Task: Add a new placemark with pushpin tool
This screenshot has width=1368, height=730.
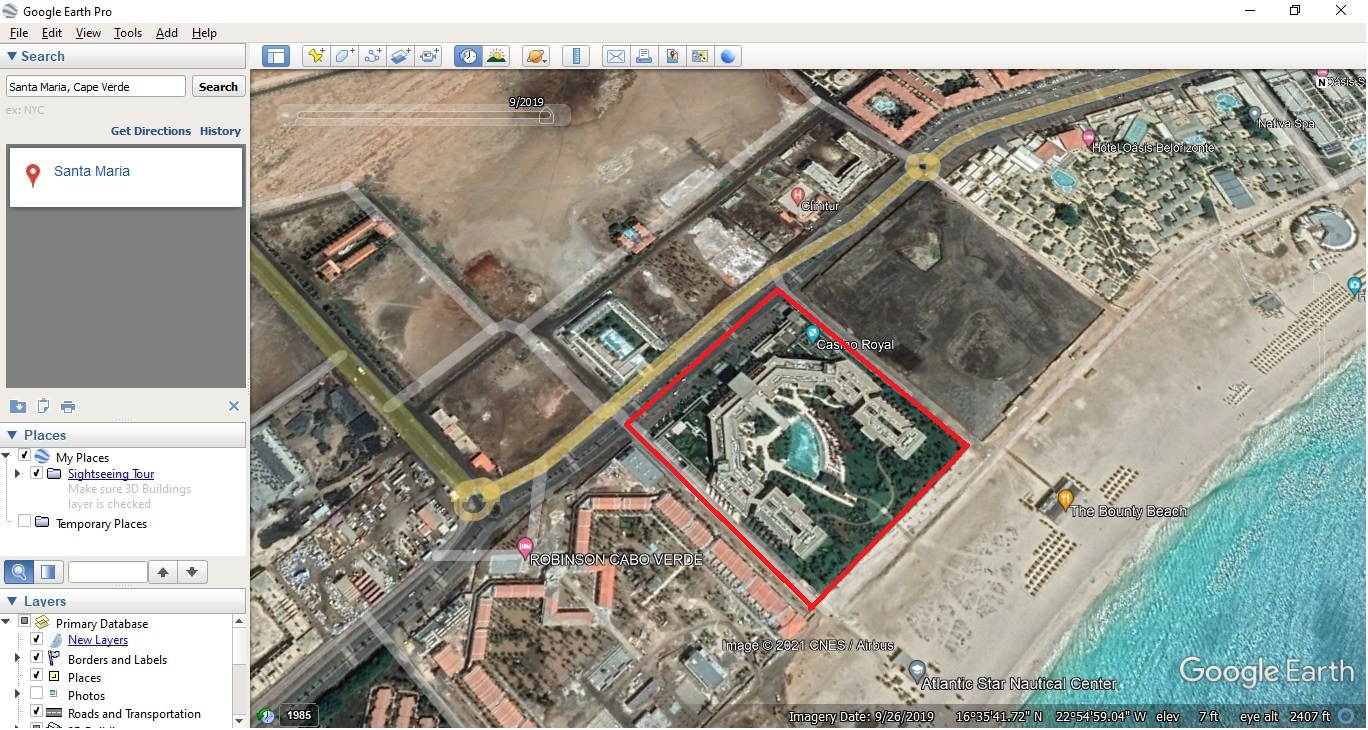Action: (x=316, y=56)
